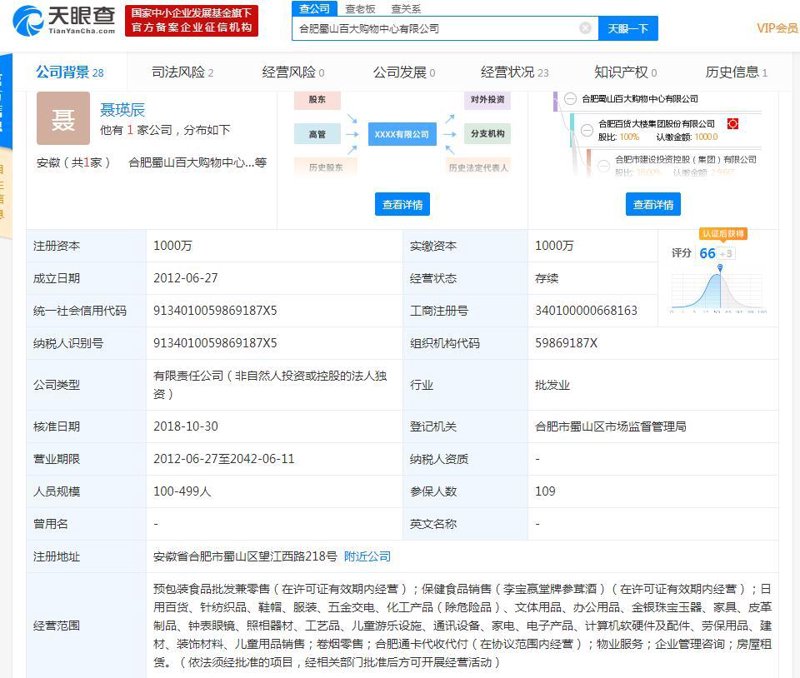
Task: Select 经营状态 value 存续
Action: click(x=546, y=279)
